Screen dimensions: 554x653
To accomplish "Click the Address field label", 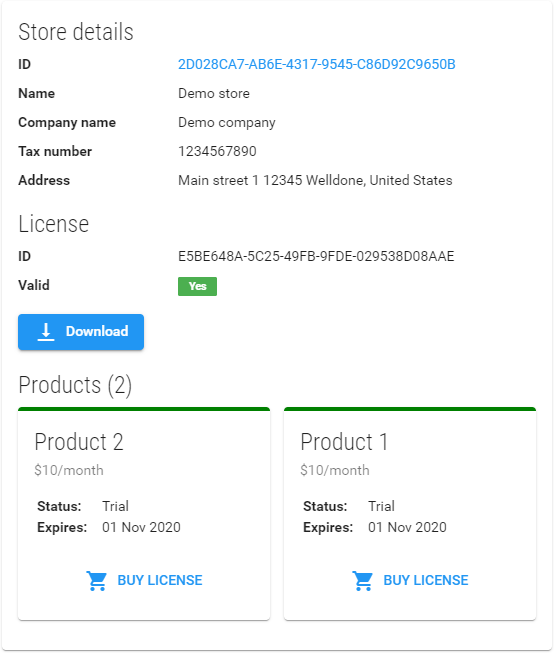I will coord(44,180).
